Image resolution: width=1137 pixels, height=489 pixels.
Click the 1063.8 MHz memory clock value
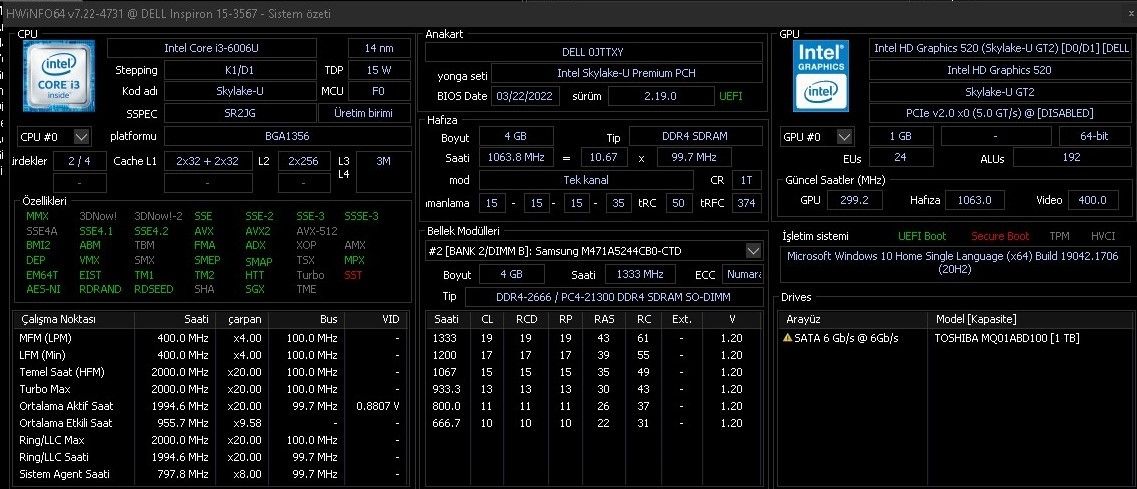click(x=516, y=157)
